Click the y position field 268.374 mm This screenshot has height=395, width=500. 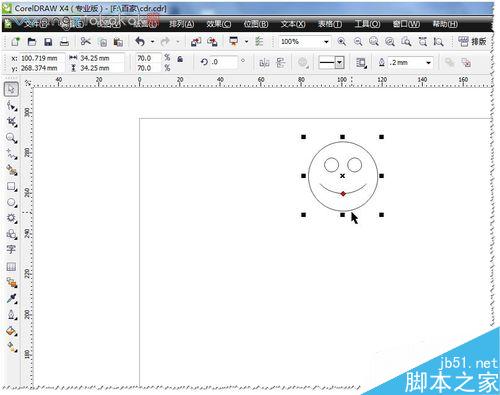point(42,68)
